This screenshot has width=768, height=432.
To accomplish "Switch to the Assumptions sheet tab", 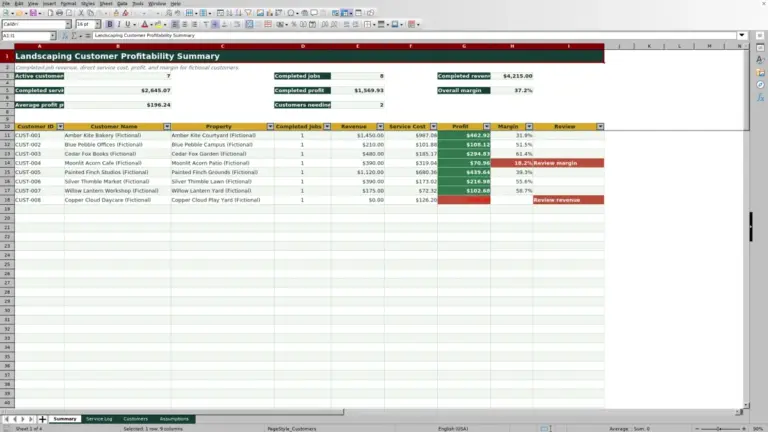I will (x=174, y=419).
